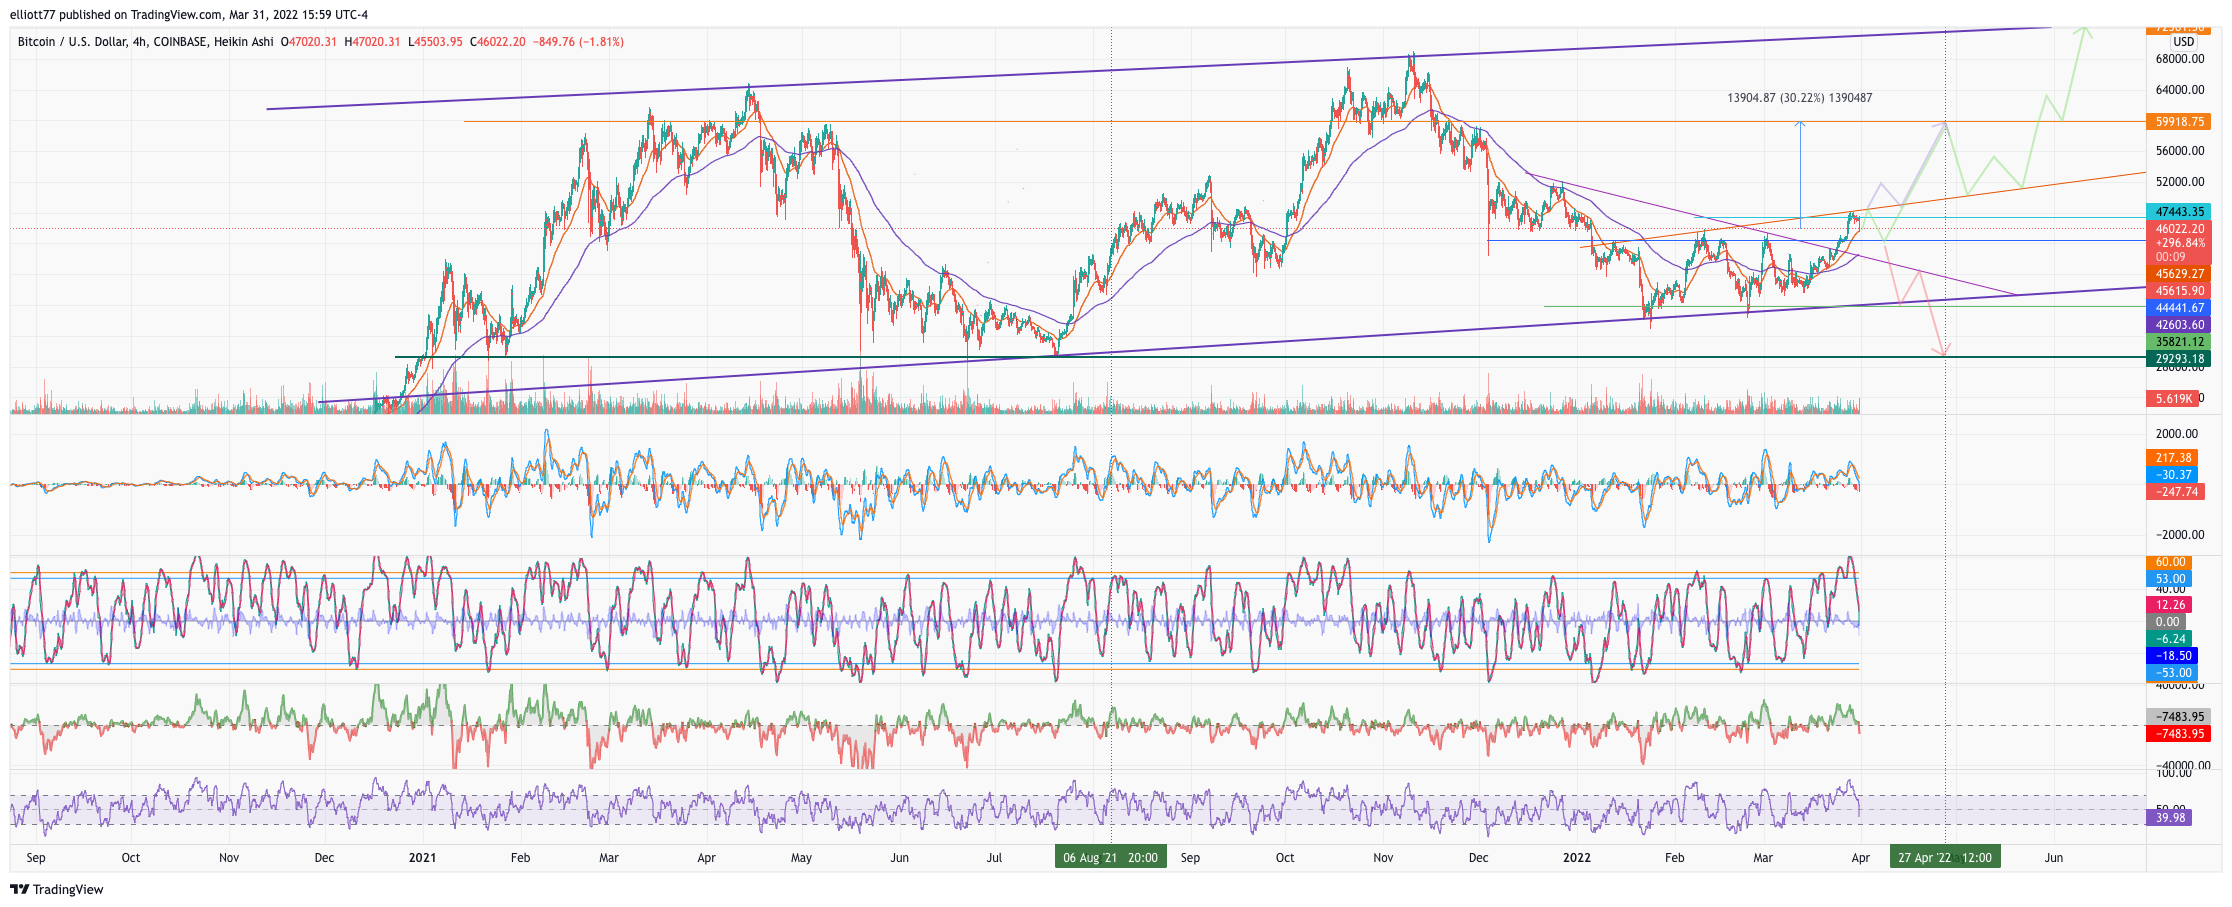Click the red +296.84% last price label
This screenshot has width=2232, height=907.
coord(2179,243)
